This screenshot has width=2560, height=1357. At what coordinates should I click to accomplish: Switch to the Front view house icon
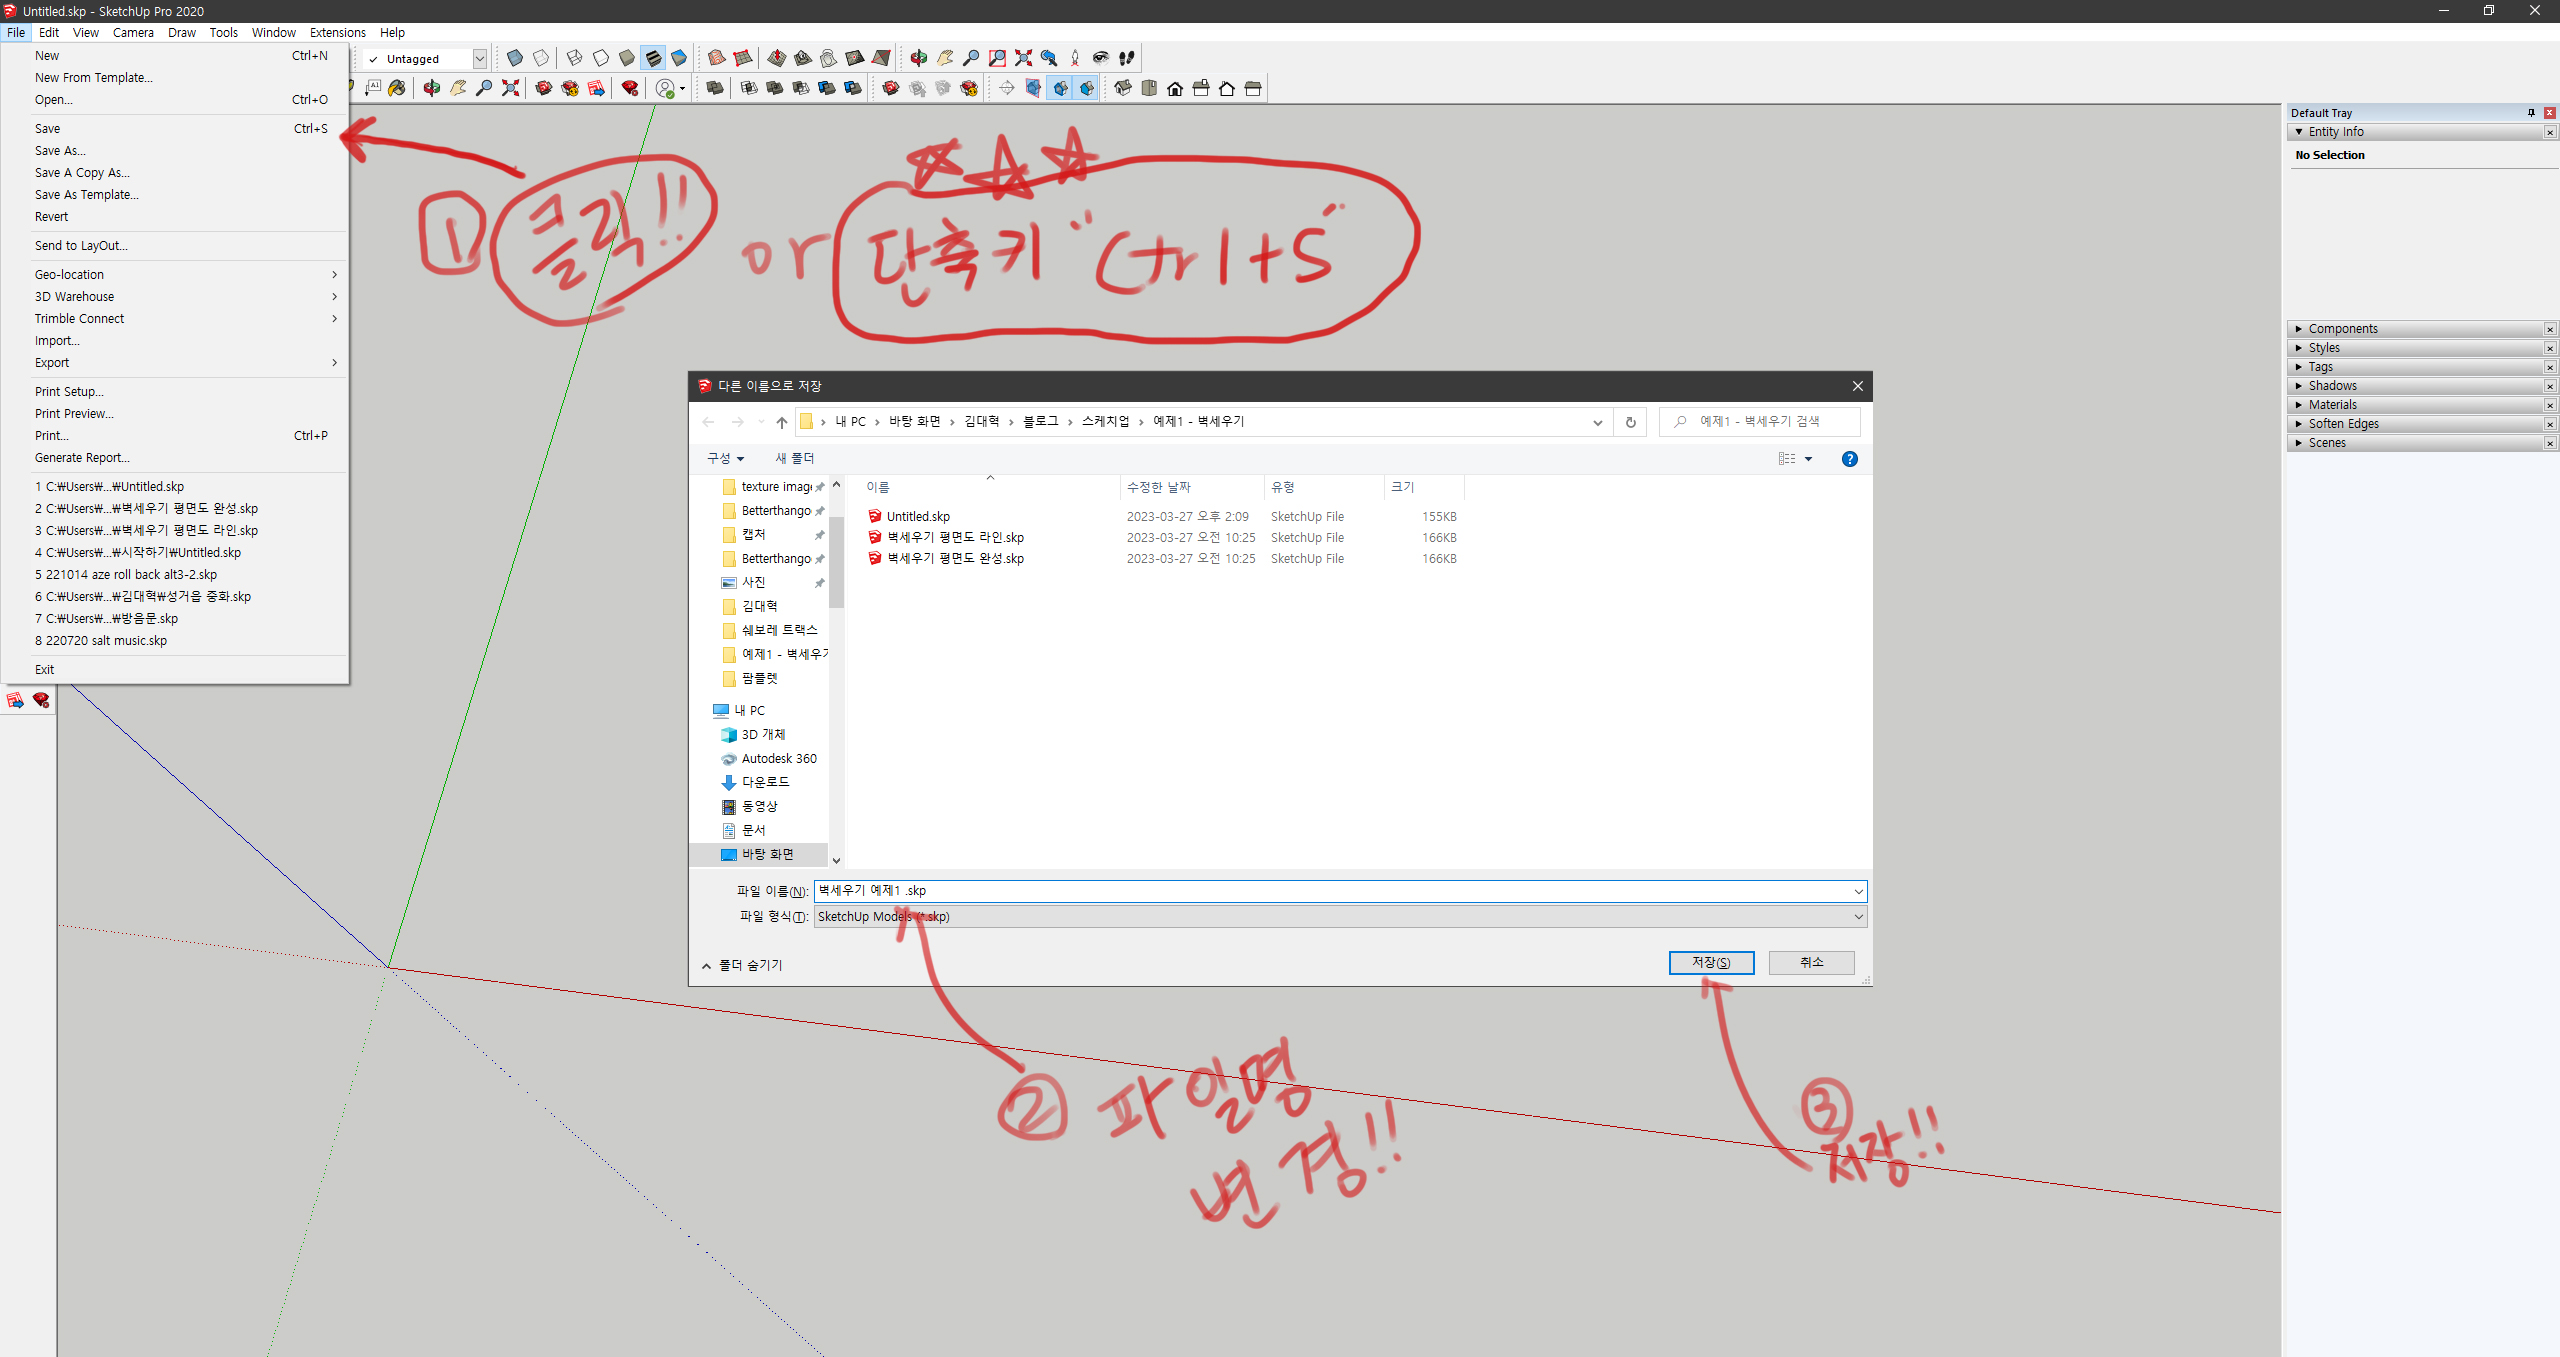(1175, 88)
